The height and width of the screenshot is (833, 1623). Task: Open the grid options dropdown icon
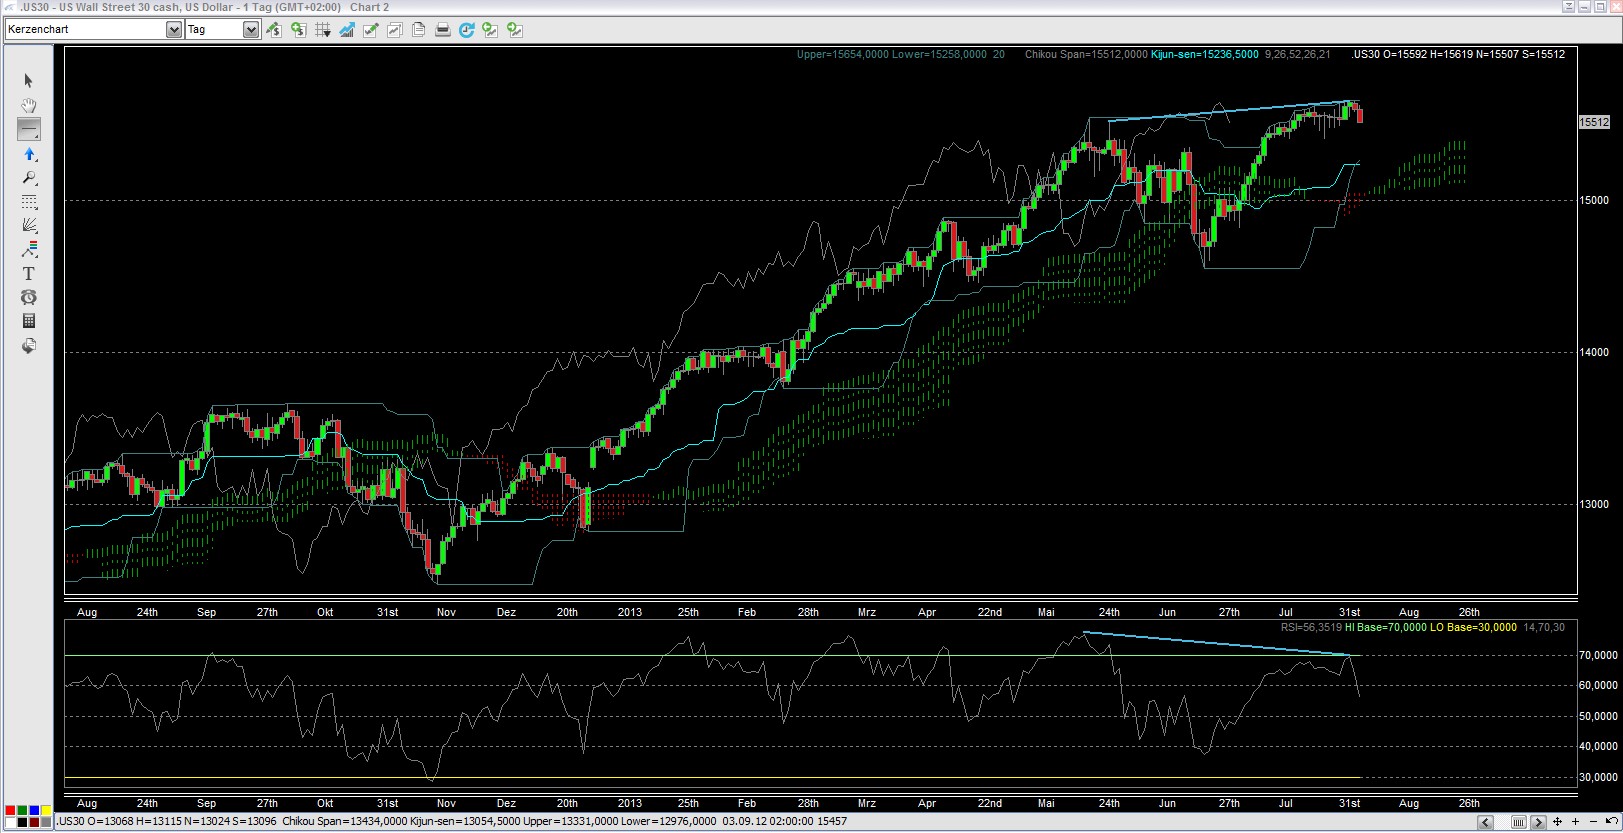click(x=322, y=30)
